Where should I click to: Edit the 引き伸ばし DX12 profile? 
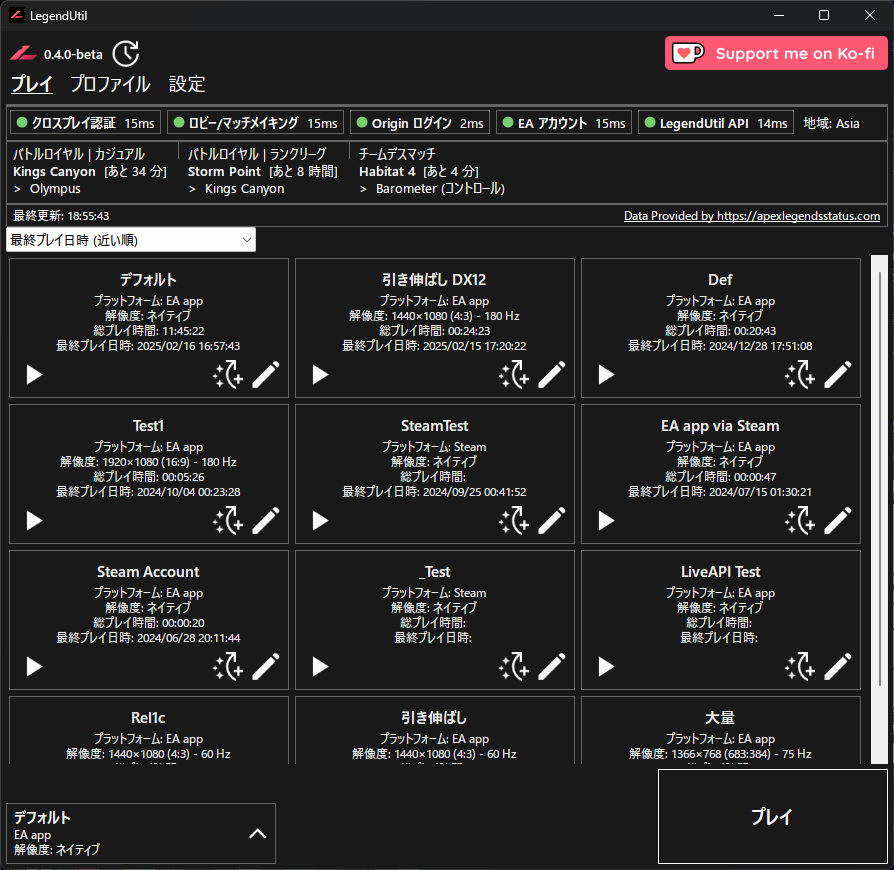(x=552, y=375)
